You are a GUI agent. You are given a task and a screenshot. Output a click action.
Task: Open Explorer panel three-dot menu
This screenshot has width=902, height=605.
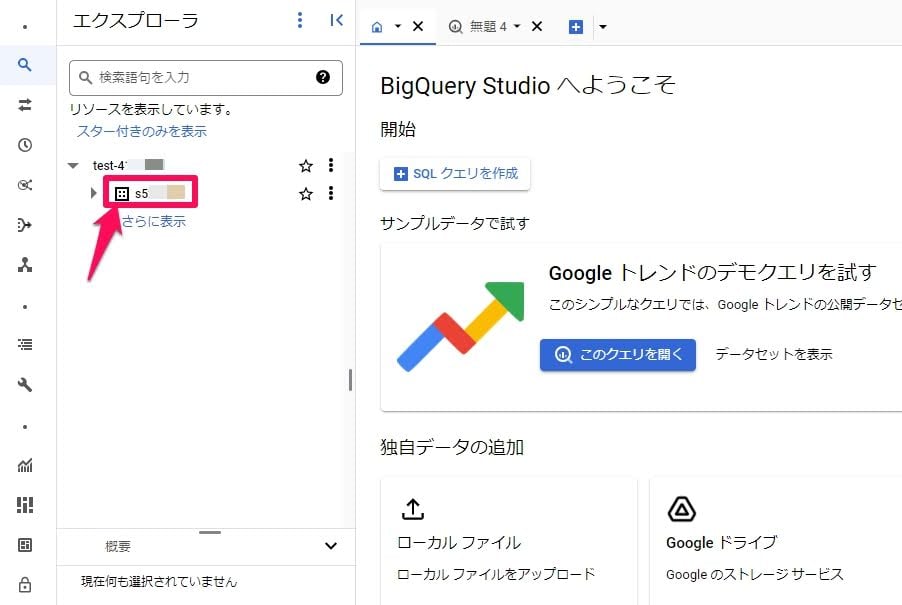click(x=300, y=20)
